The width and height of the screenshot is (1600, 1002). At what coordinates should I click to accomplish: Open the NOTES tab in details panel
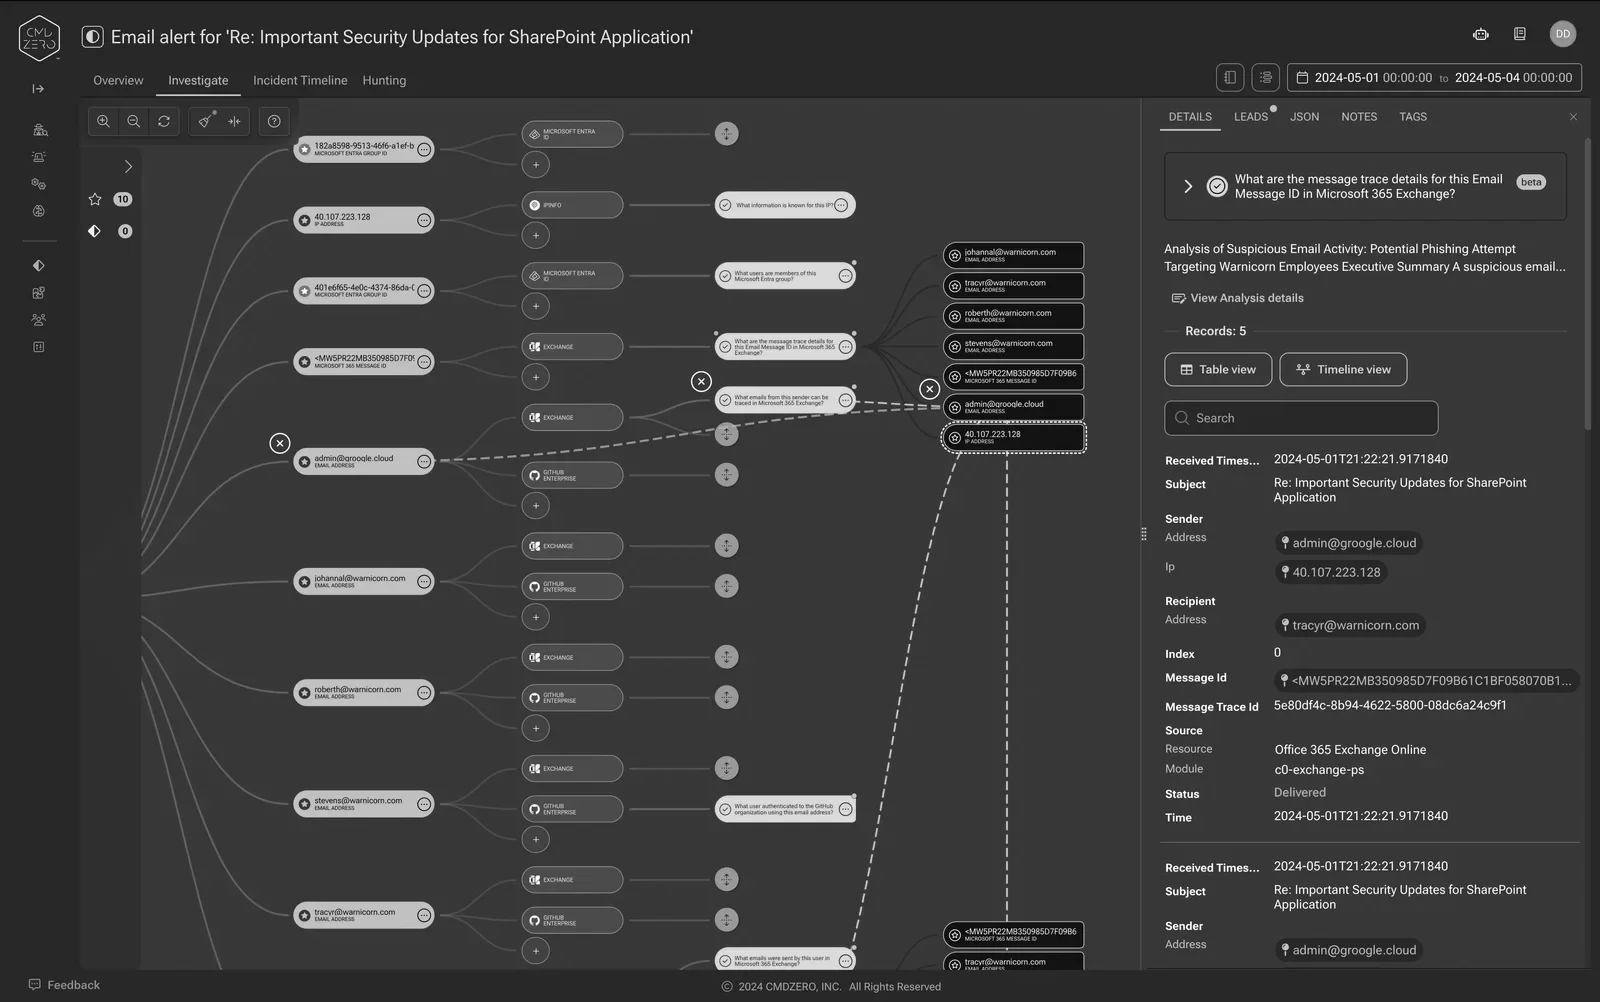point(1359,117)
